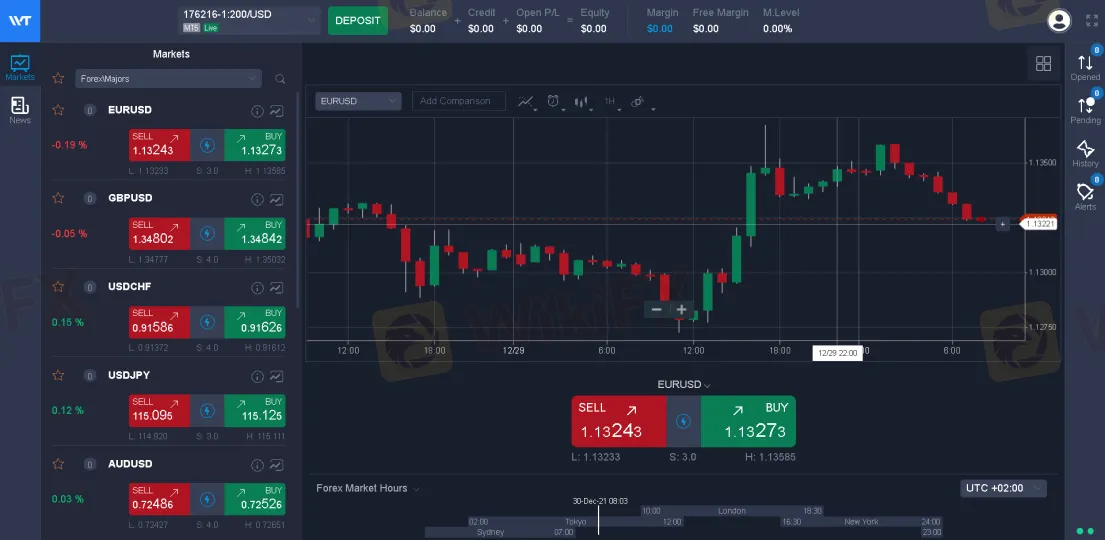The image size is (1105, 540).
Task: Click the Add Comparison input field
Action: pyautogui.click(x=459, y=102)
